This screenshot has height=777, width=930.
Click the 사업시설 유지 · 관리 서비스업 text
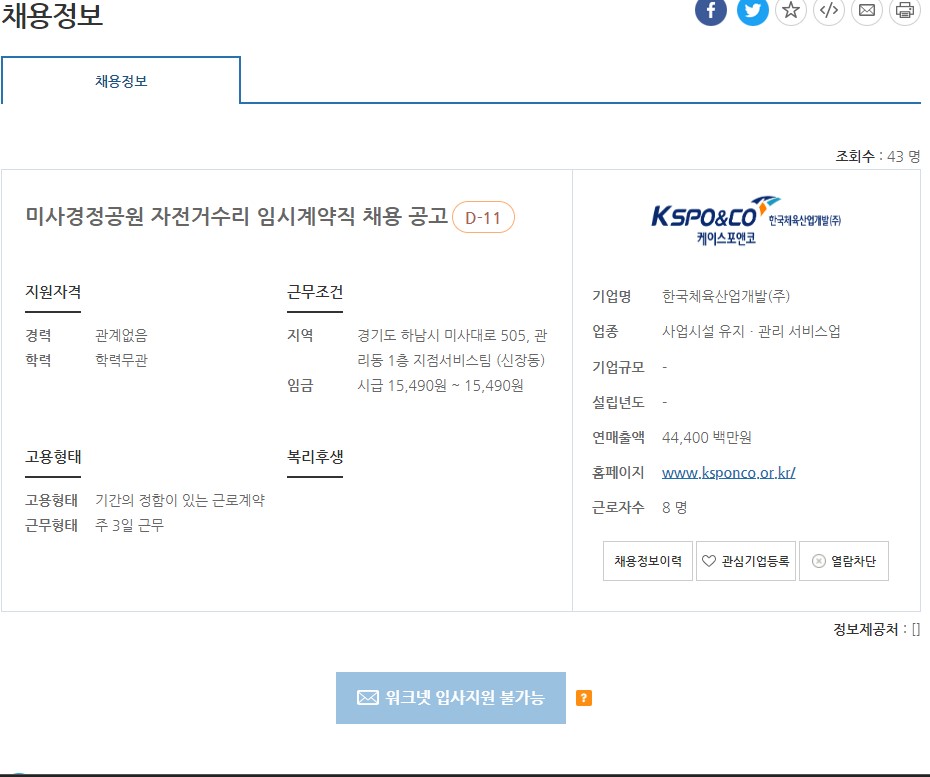pyautogui.click(x=751, y=331)
